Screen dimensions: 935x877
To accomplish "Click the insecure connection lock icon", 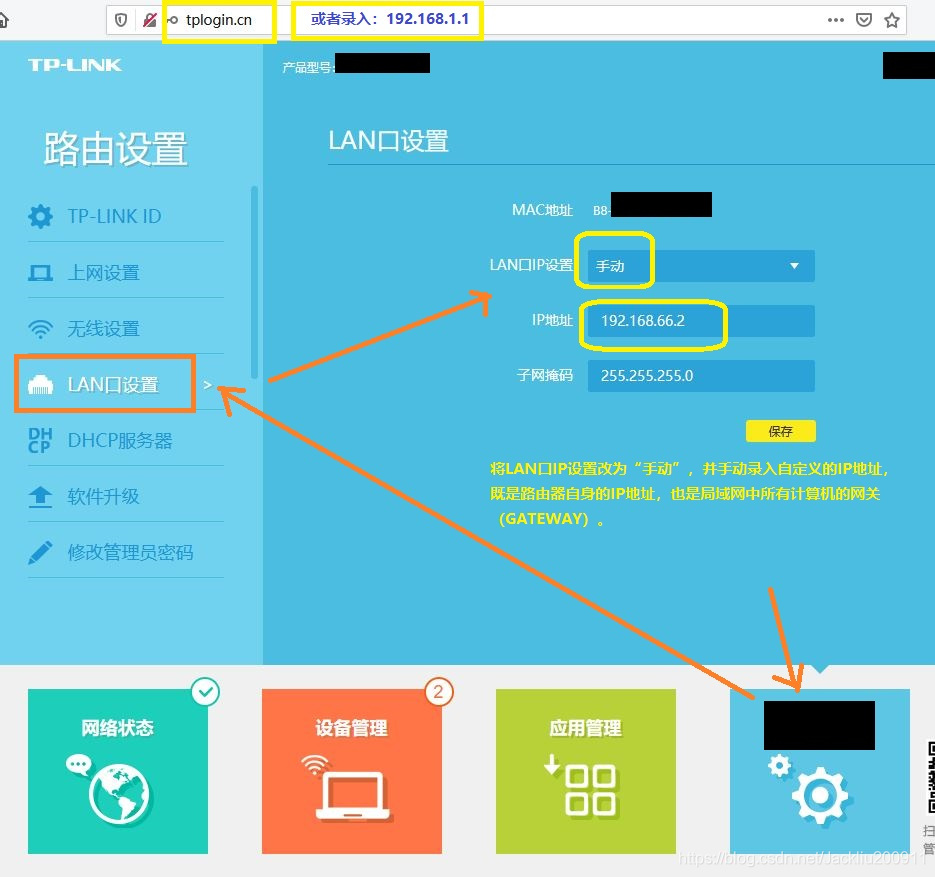I will point(150,20).
